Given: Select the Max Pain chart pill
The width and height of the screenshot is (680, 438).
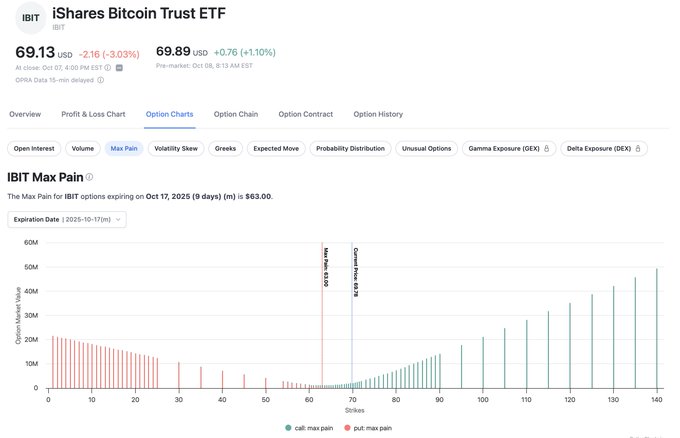Looking at the screenshot, I should click(124, 148).
